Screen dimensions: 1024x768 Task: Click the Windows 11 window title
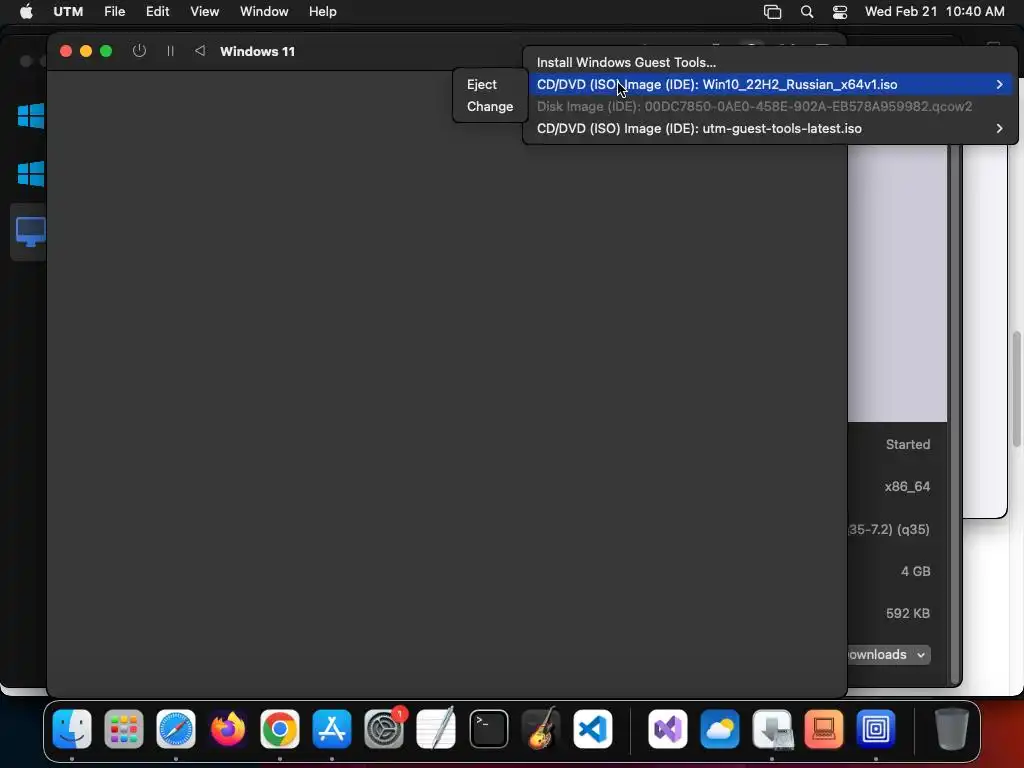pyautogui.click(x=257, y=52)
